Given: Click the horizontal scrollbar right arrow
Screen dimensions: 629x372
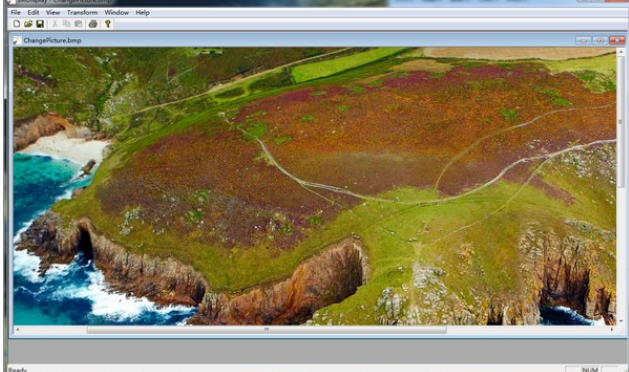Looking at the screenshot, I should click(612, 329).
